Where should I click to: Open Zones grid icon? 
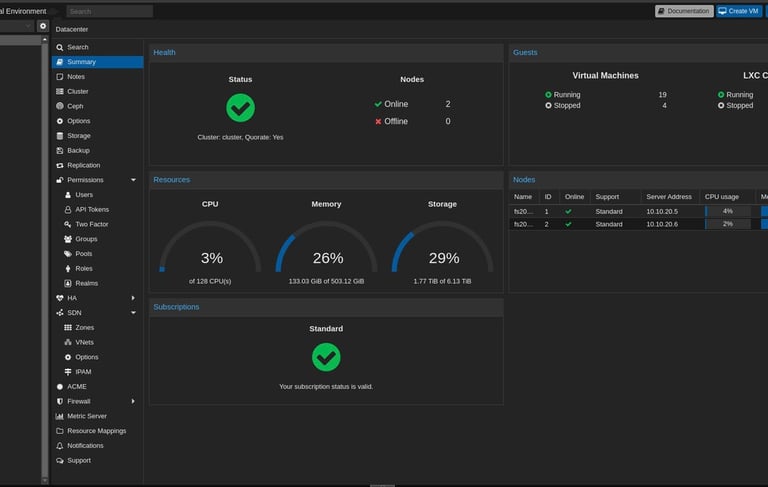tap(68, 327)
